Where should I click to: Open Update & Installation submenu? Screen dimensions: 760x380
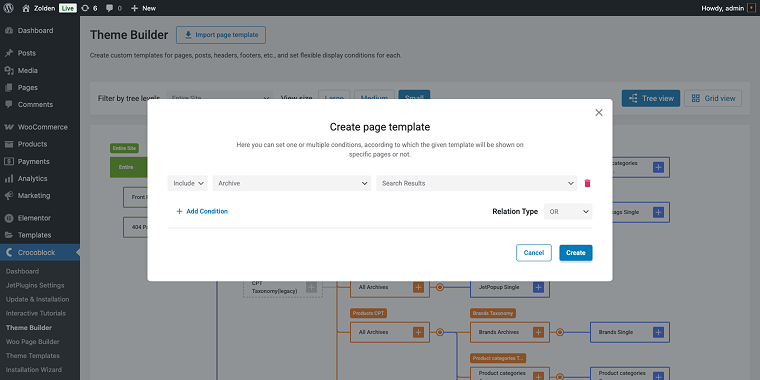(37, 300)
